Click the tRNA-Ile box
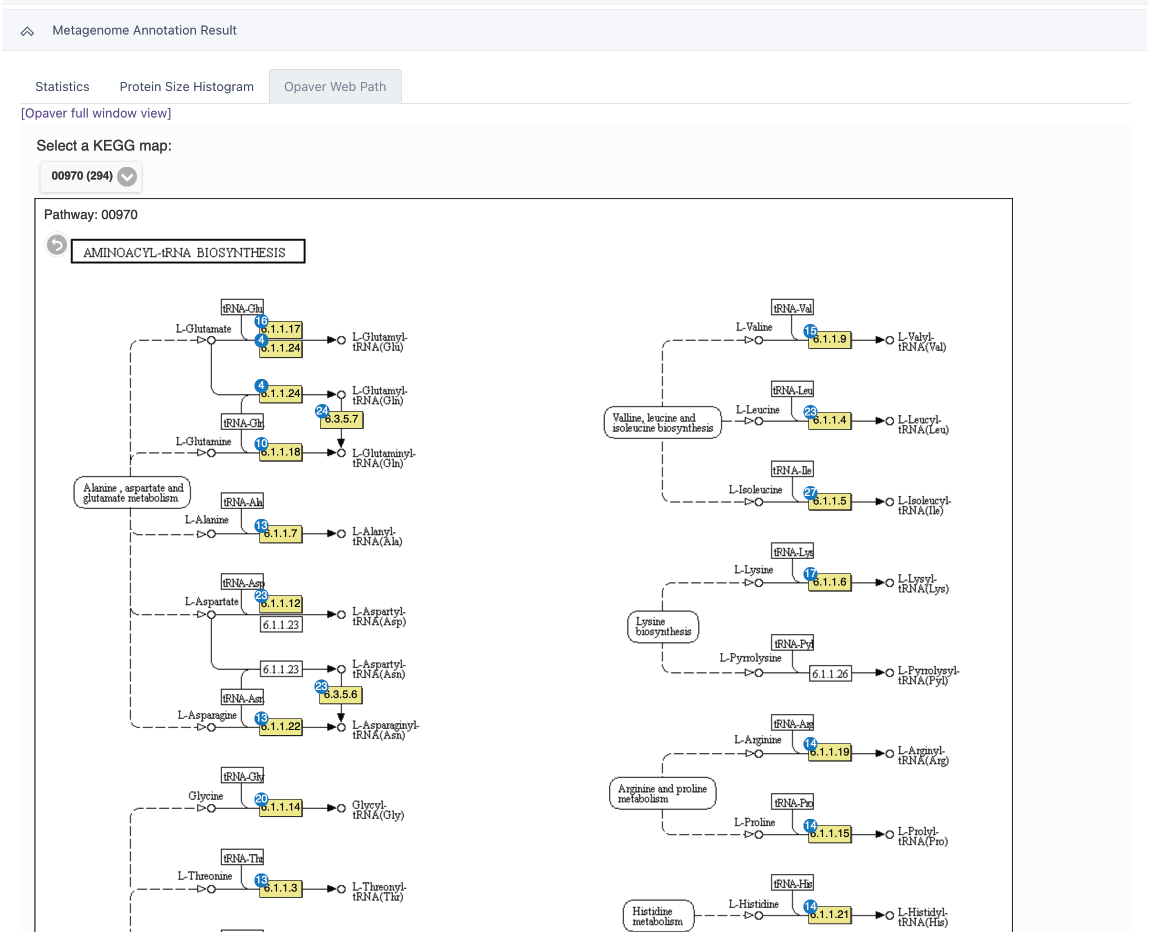This screenshot has height=949, width=1149. coord(793,470)
